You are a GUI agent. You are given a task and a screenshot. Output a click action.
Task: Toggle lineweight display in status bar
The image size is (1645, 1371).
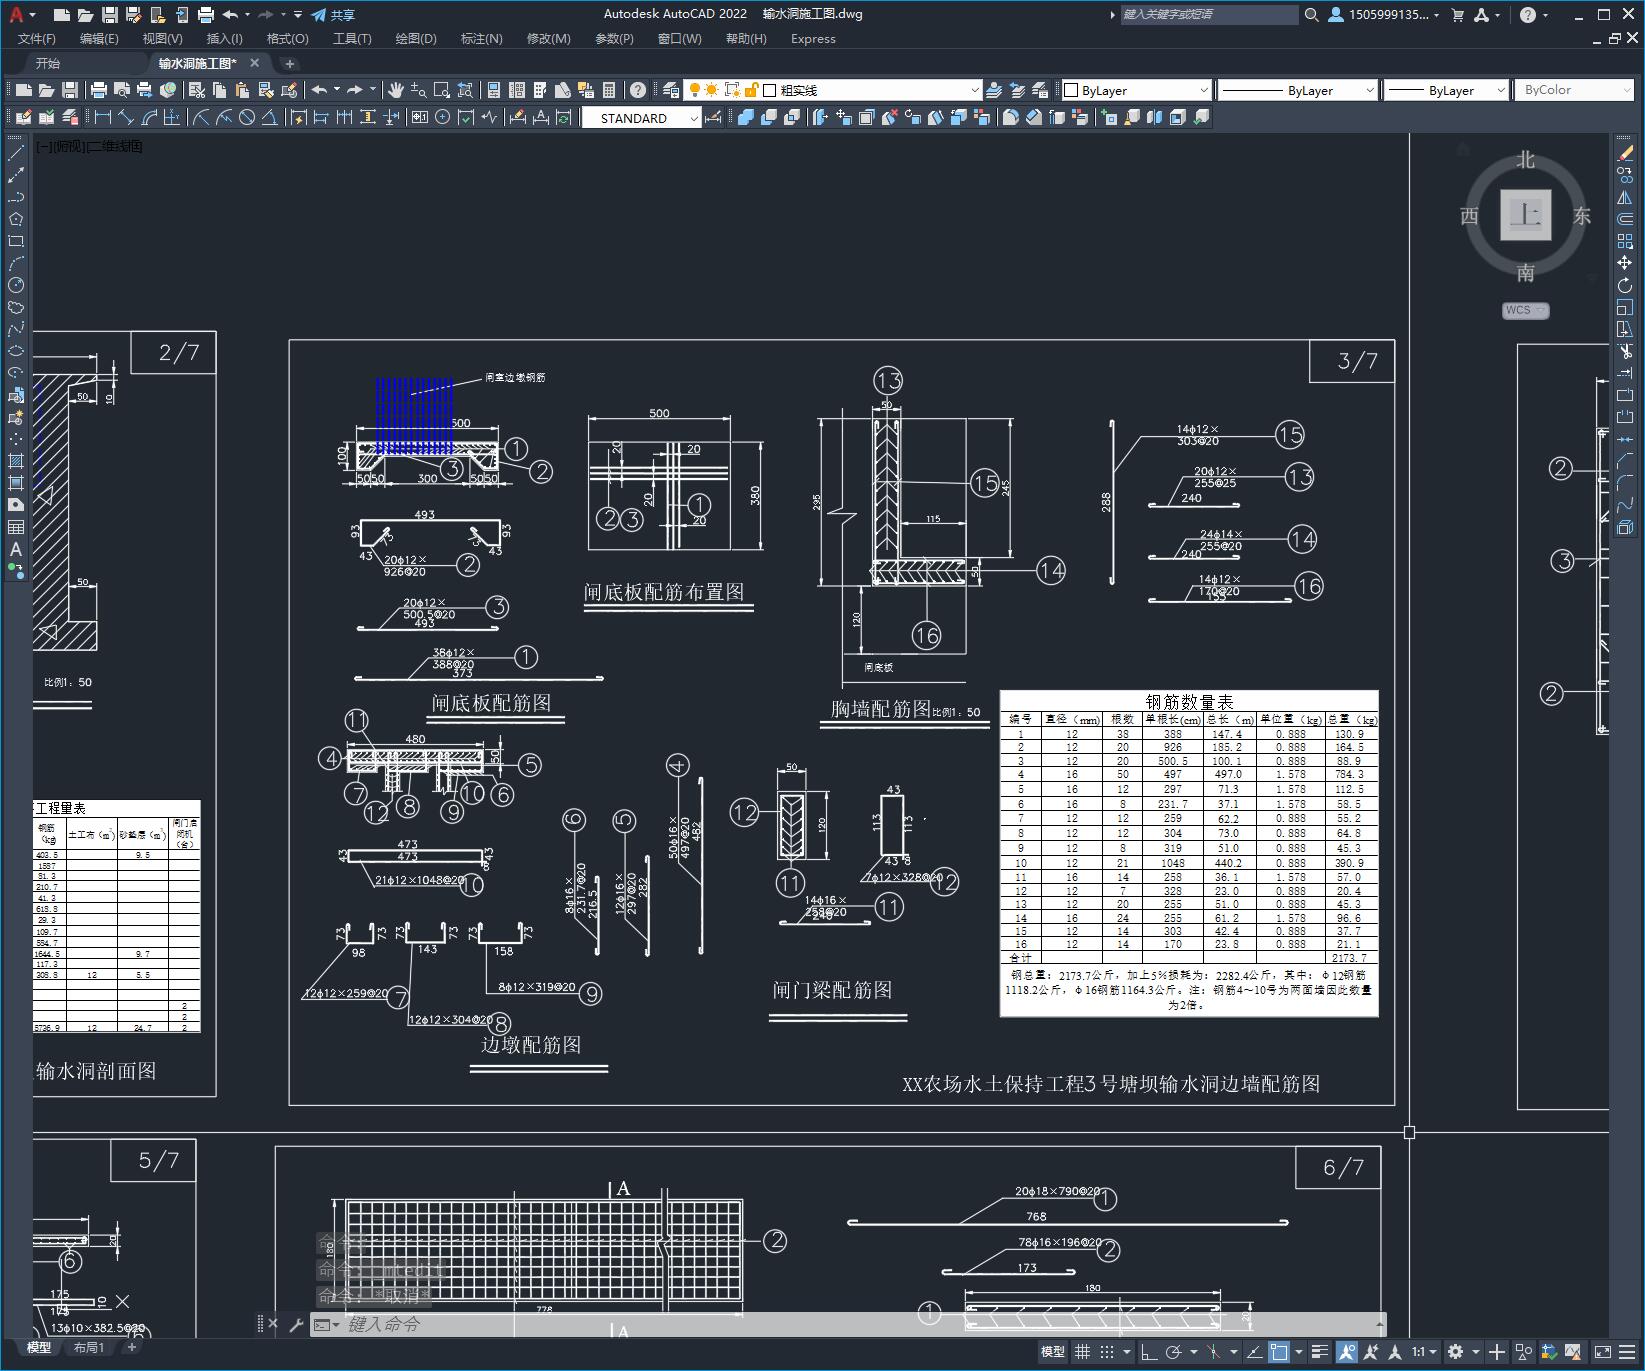(x=1320, y=1352)
